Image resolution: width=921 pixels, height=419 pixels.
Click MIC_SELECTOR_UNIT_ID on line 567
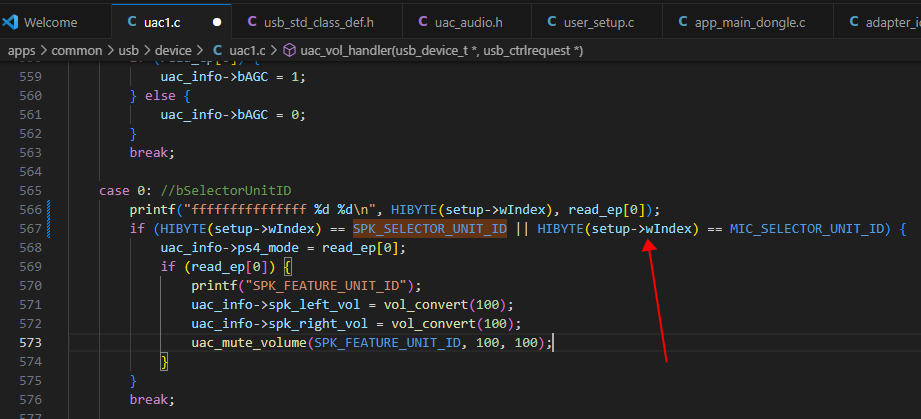(806, 229)
